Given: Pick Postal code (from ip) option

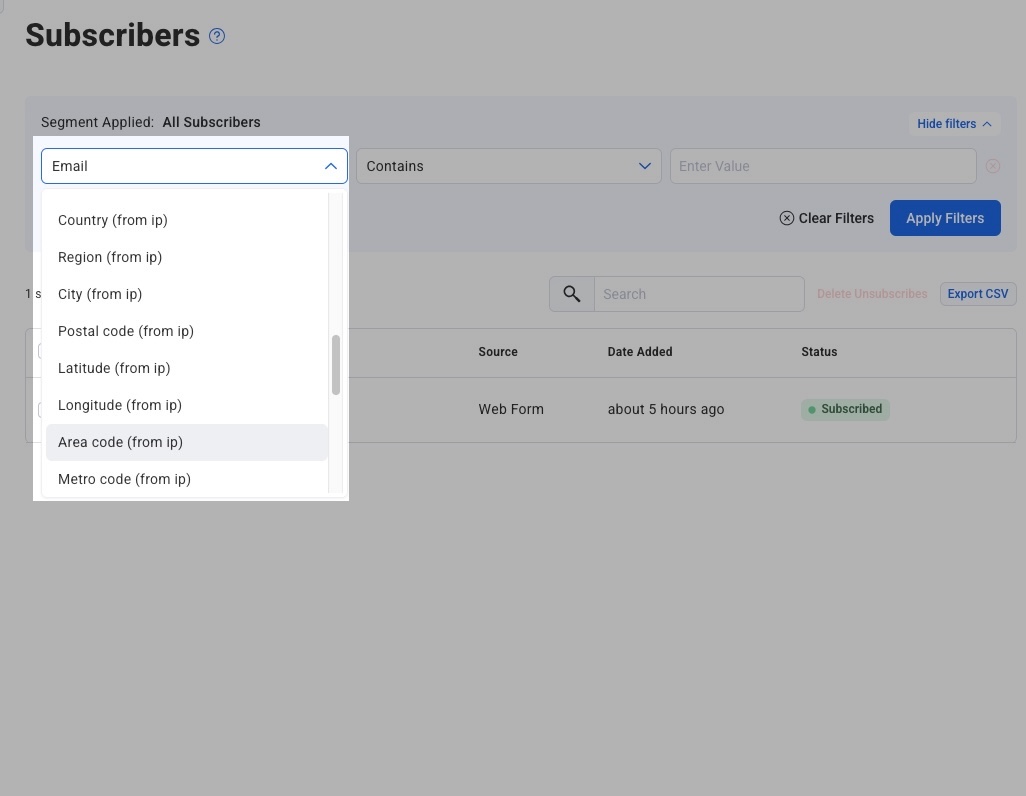Looking at the screenshot, I should pos(126,331).
